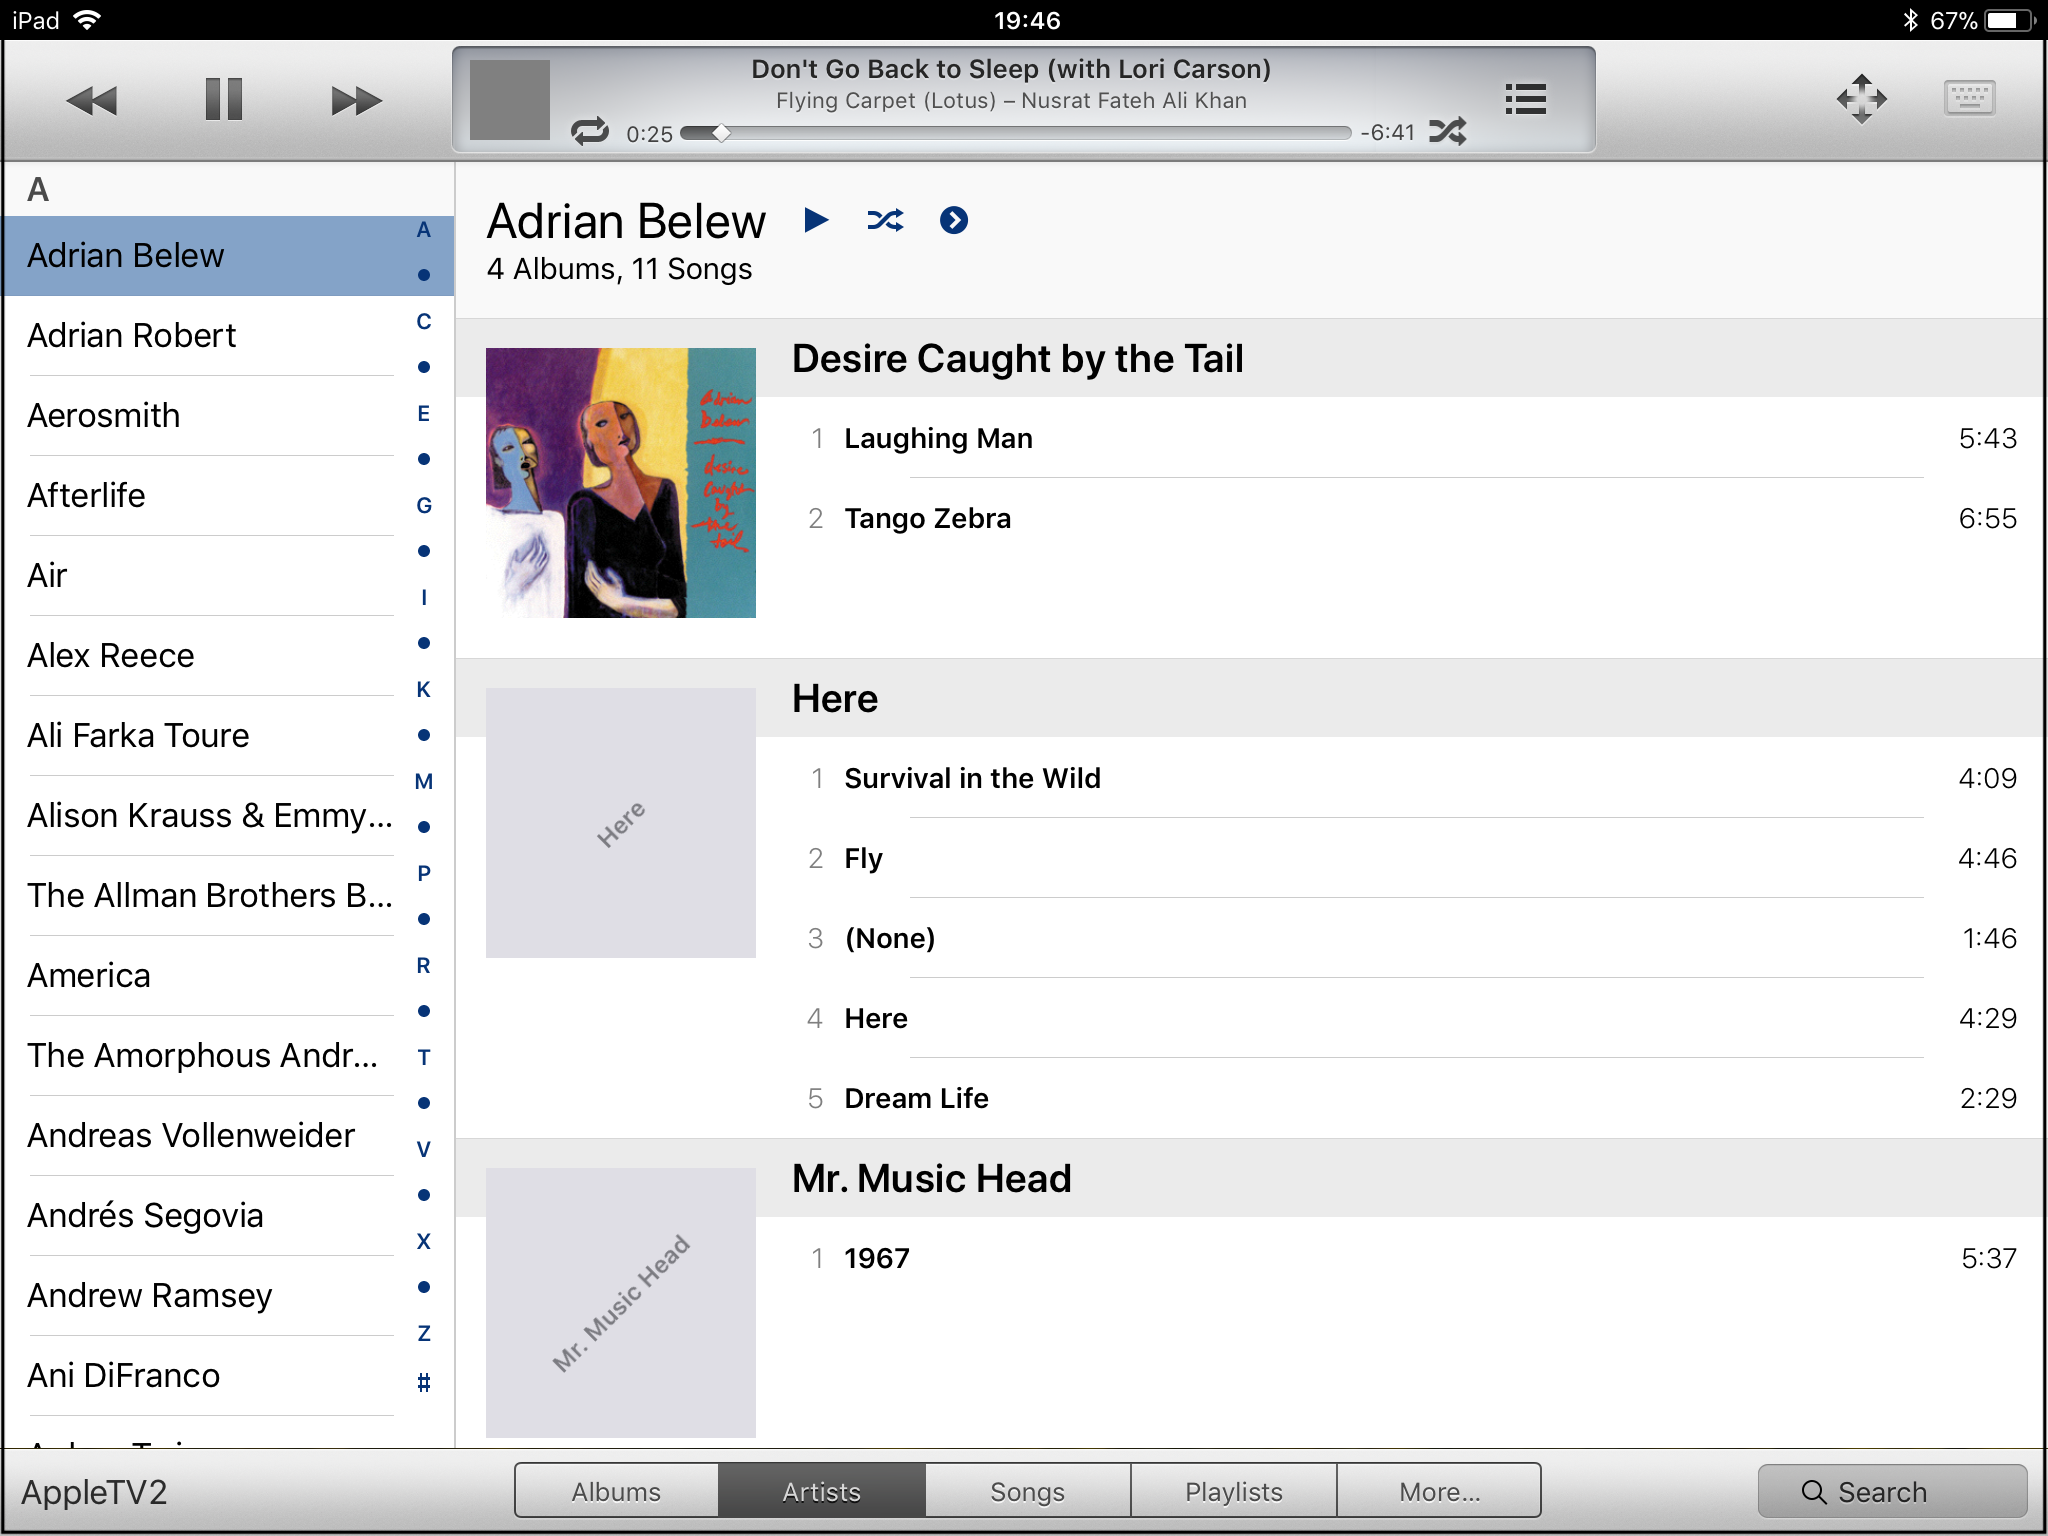Image resolution: width=2048 pixels, height=1536 pixels.
Task: Open the Up Next list icon
Action: 1525,99
